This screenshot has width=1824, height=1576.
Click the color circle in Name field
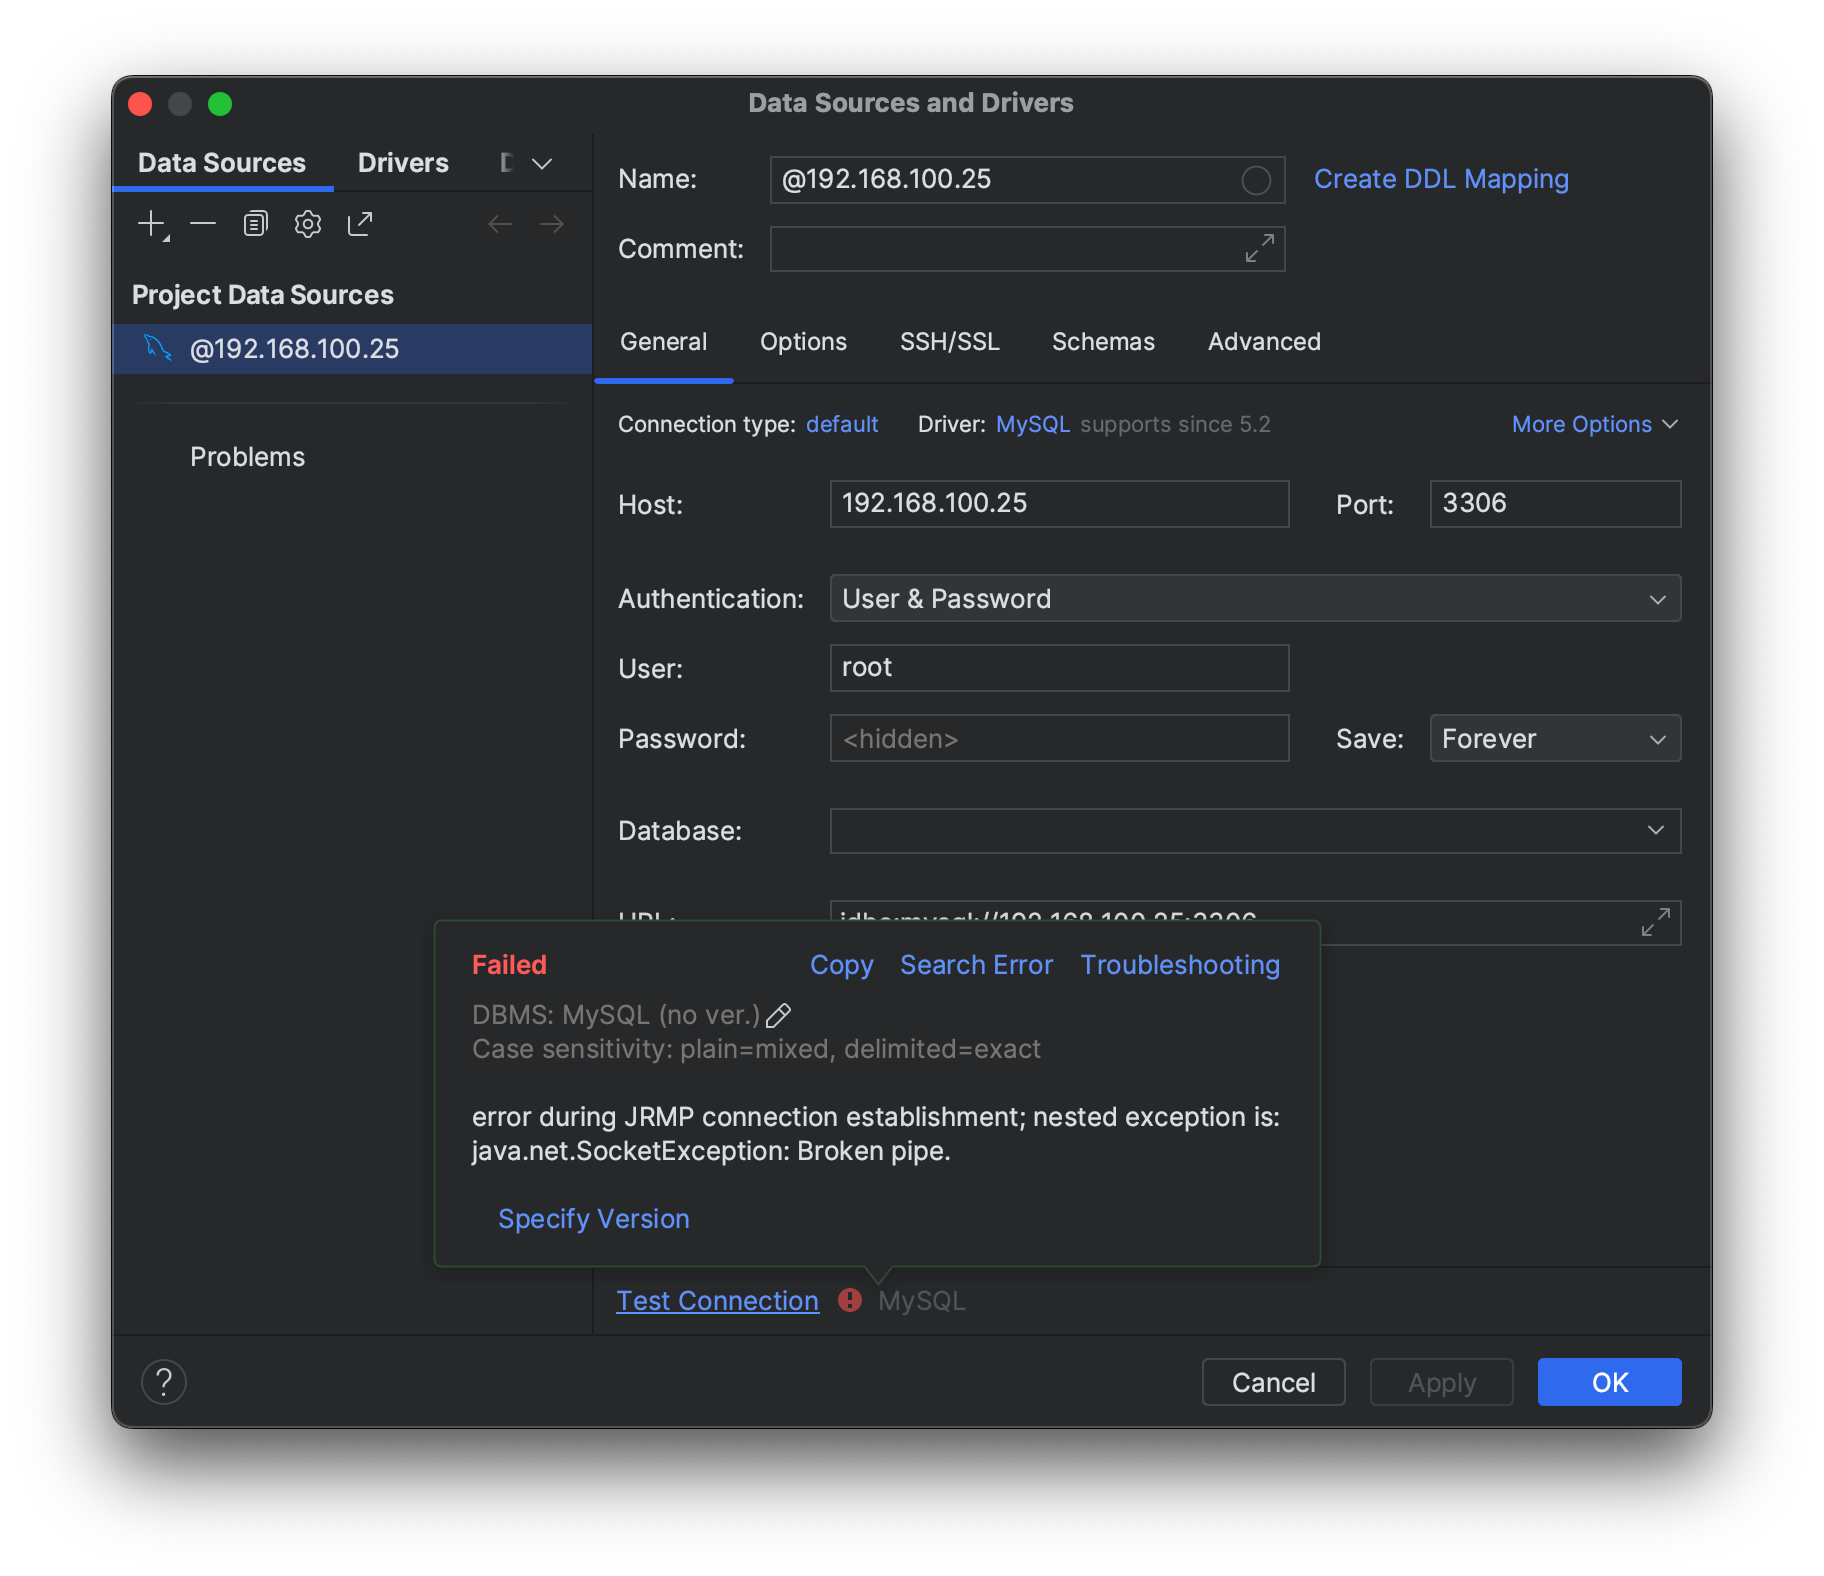(1256, 180)
